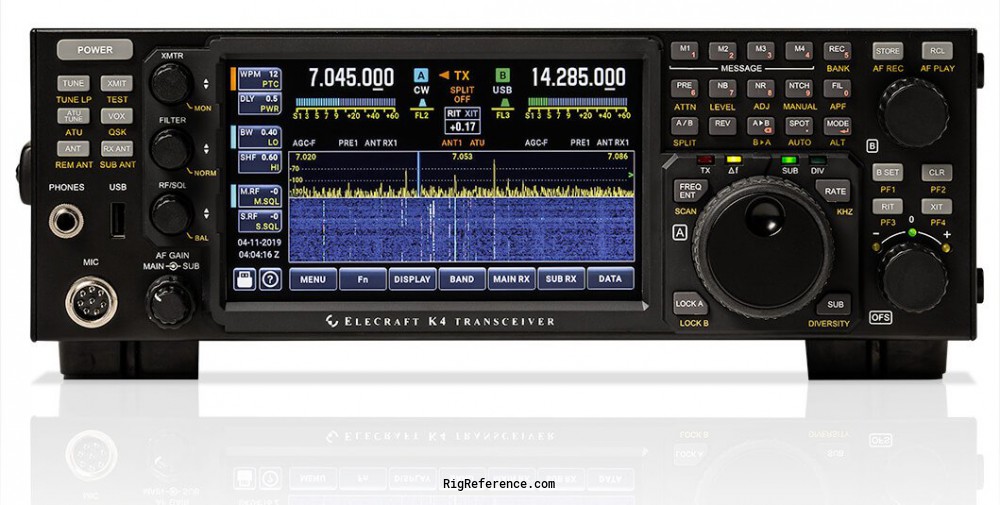Push the ANT key above REM ANT
Image resolution: width=1000 pixels, height=505 pixels.
click(x=73, y=149)
